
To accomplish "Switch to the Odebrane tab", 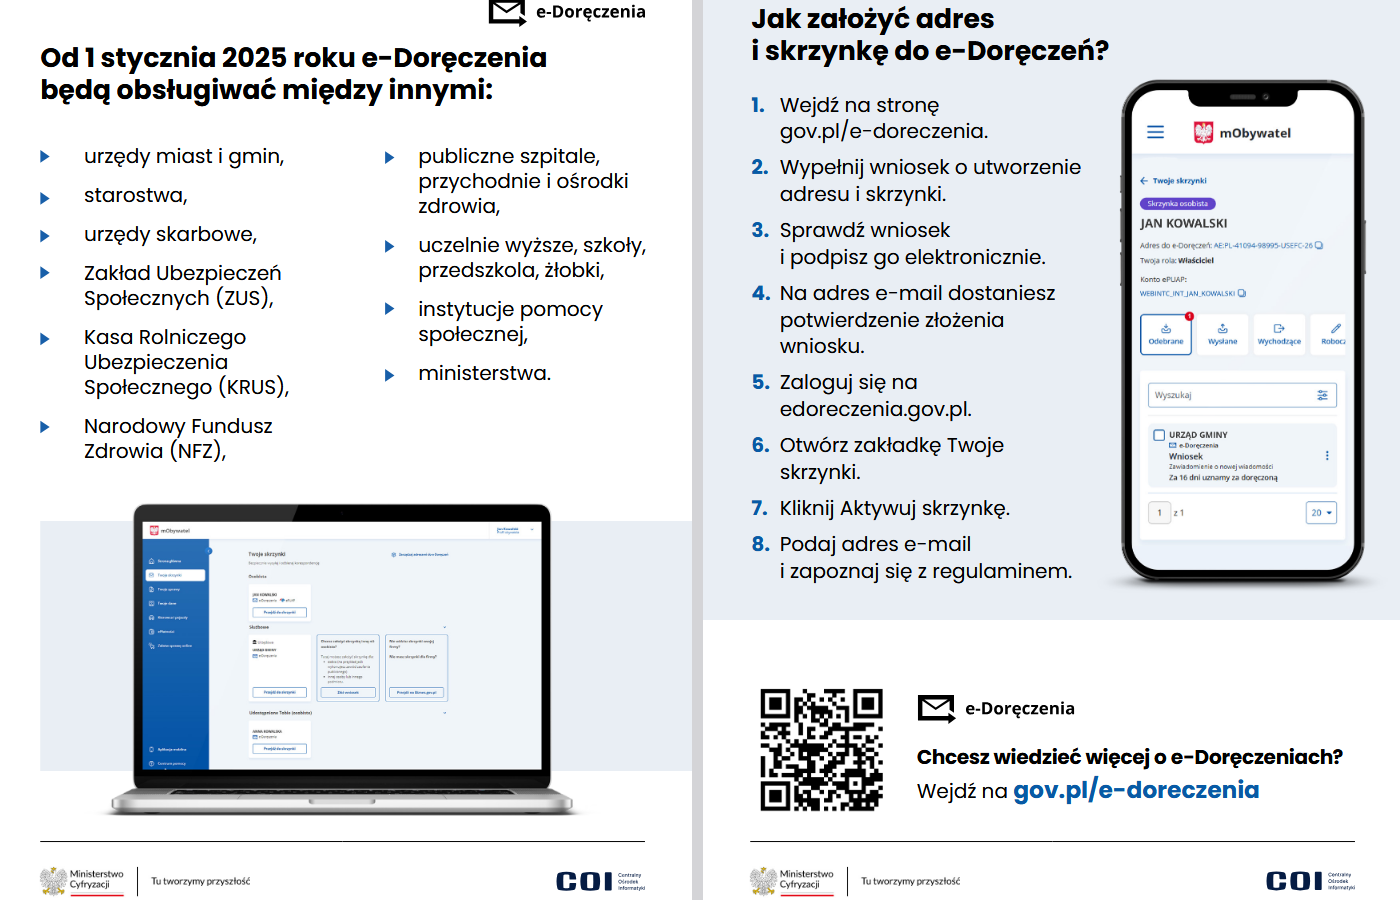I will coord(1165,335).
